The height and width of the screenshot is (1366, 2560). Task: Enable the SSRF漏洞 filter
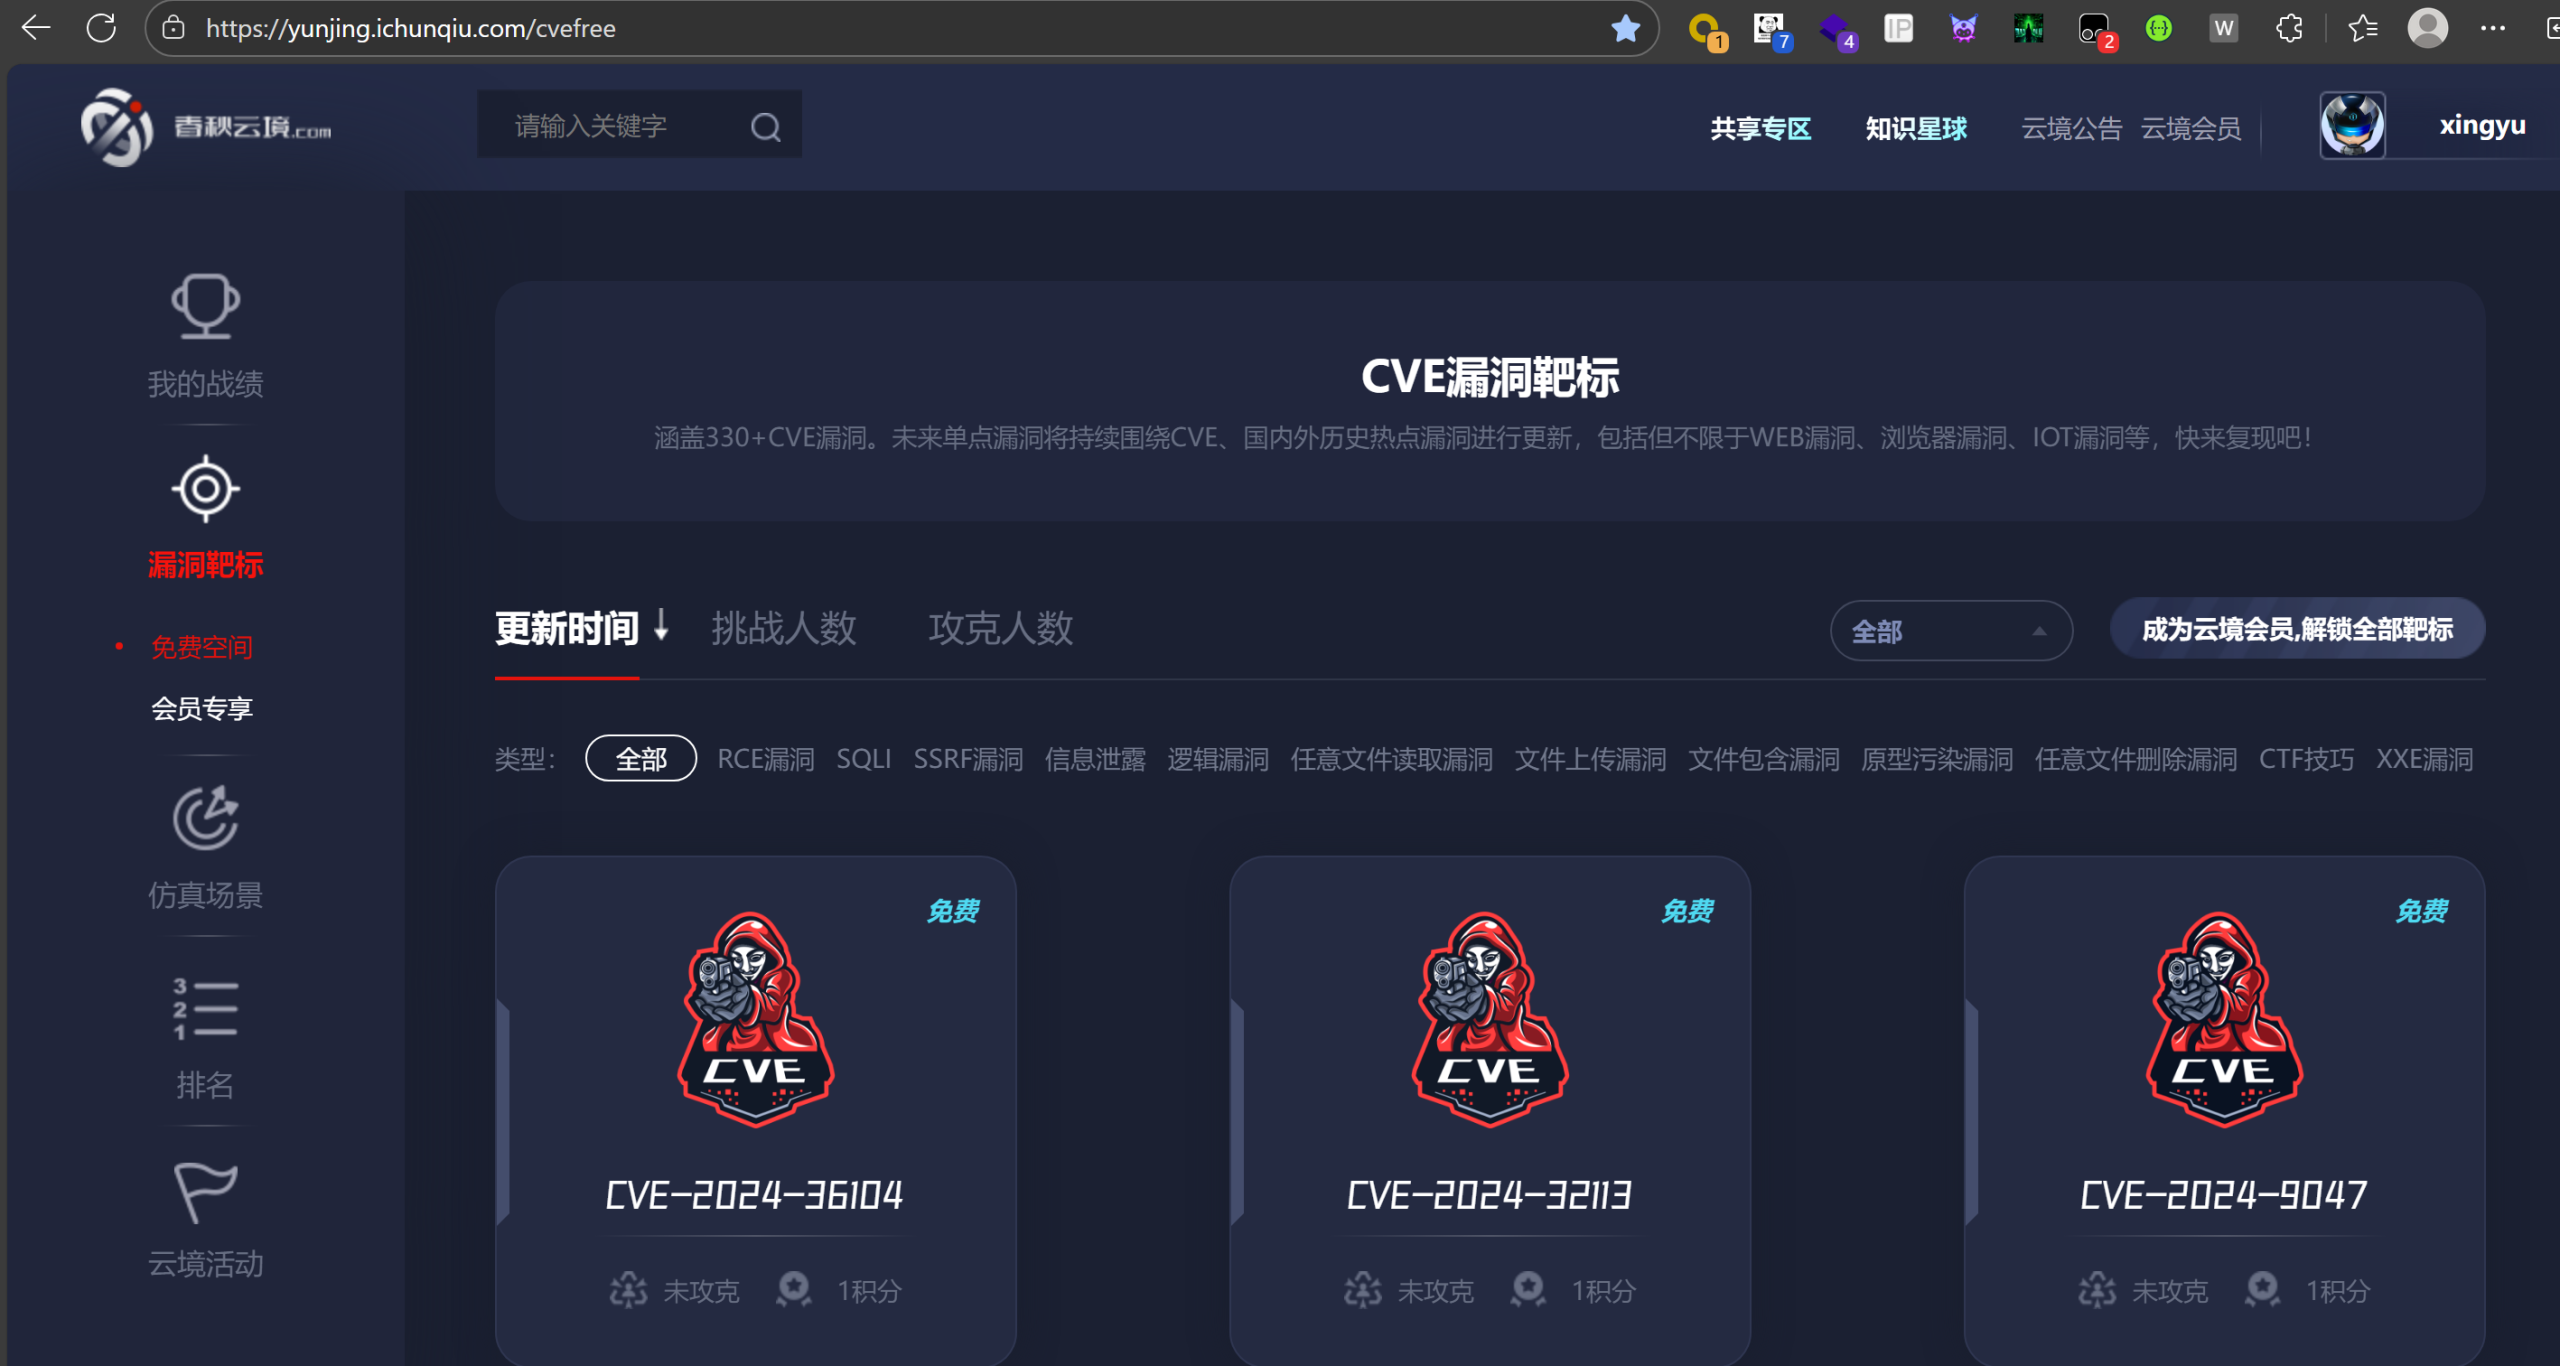[968, 759]
